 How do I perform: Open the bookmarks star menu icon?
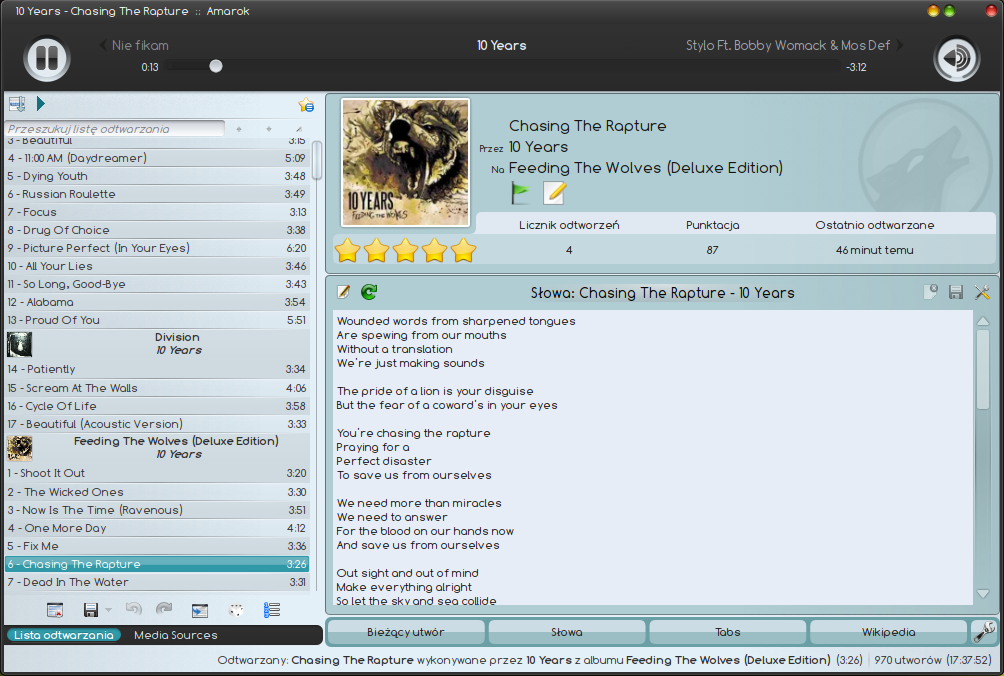click(x=306, y=105)
